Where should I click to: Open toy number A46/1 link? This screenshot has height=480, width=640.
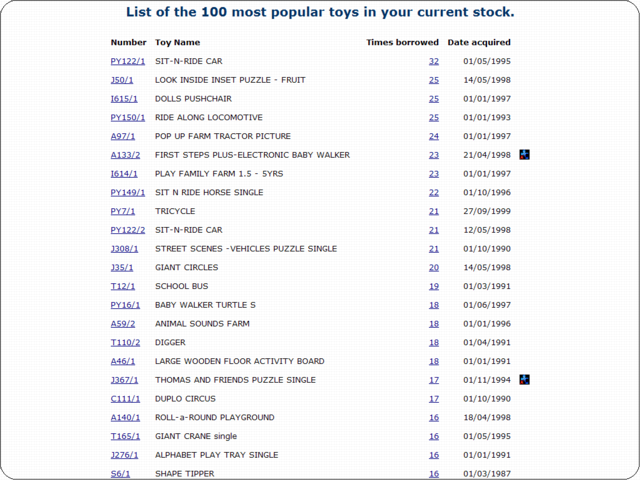point(122,362)
